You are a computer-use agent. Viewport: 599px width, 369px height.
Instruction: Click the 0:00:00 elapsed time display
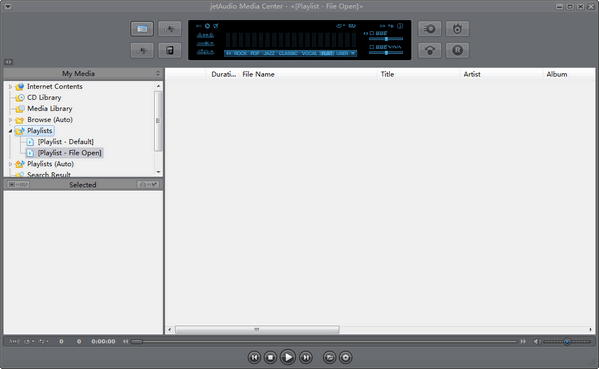tap(103, 341)
